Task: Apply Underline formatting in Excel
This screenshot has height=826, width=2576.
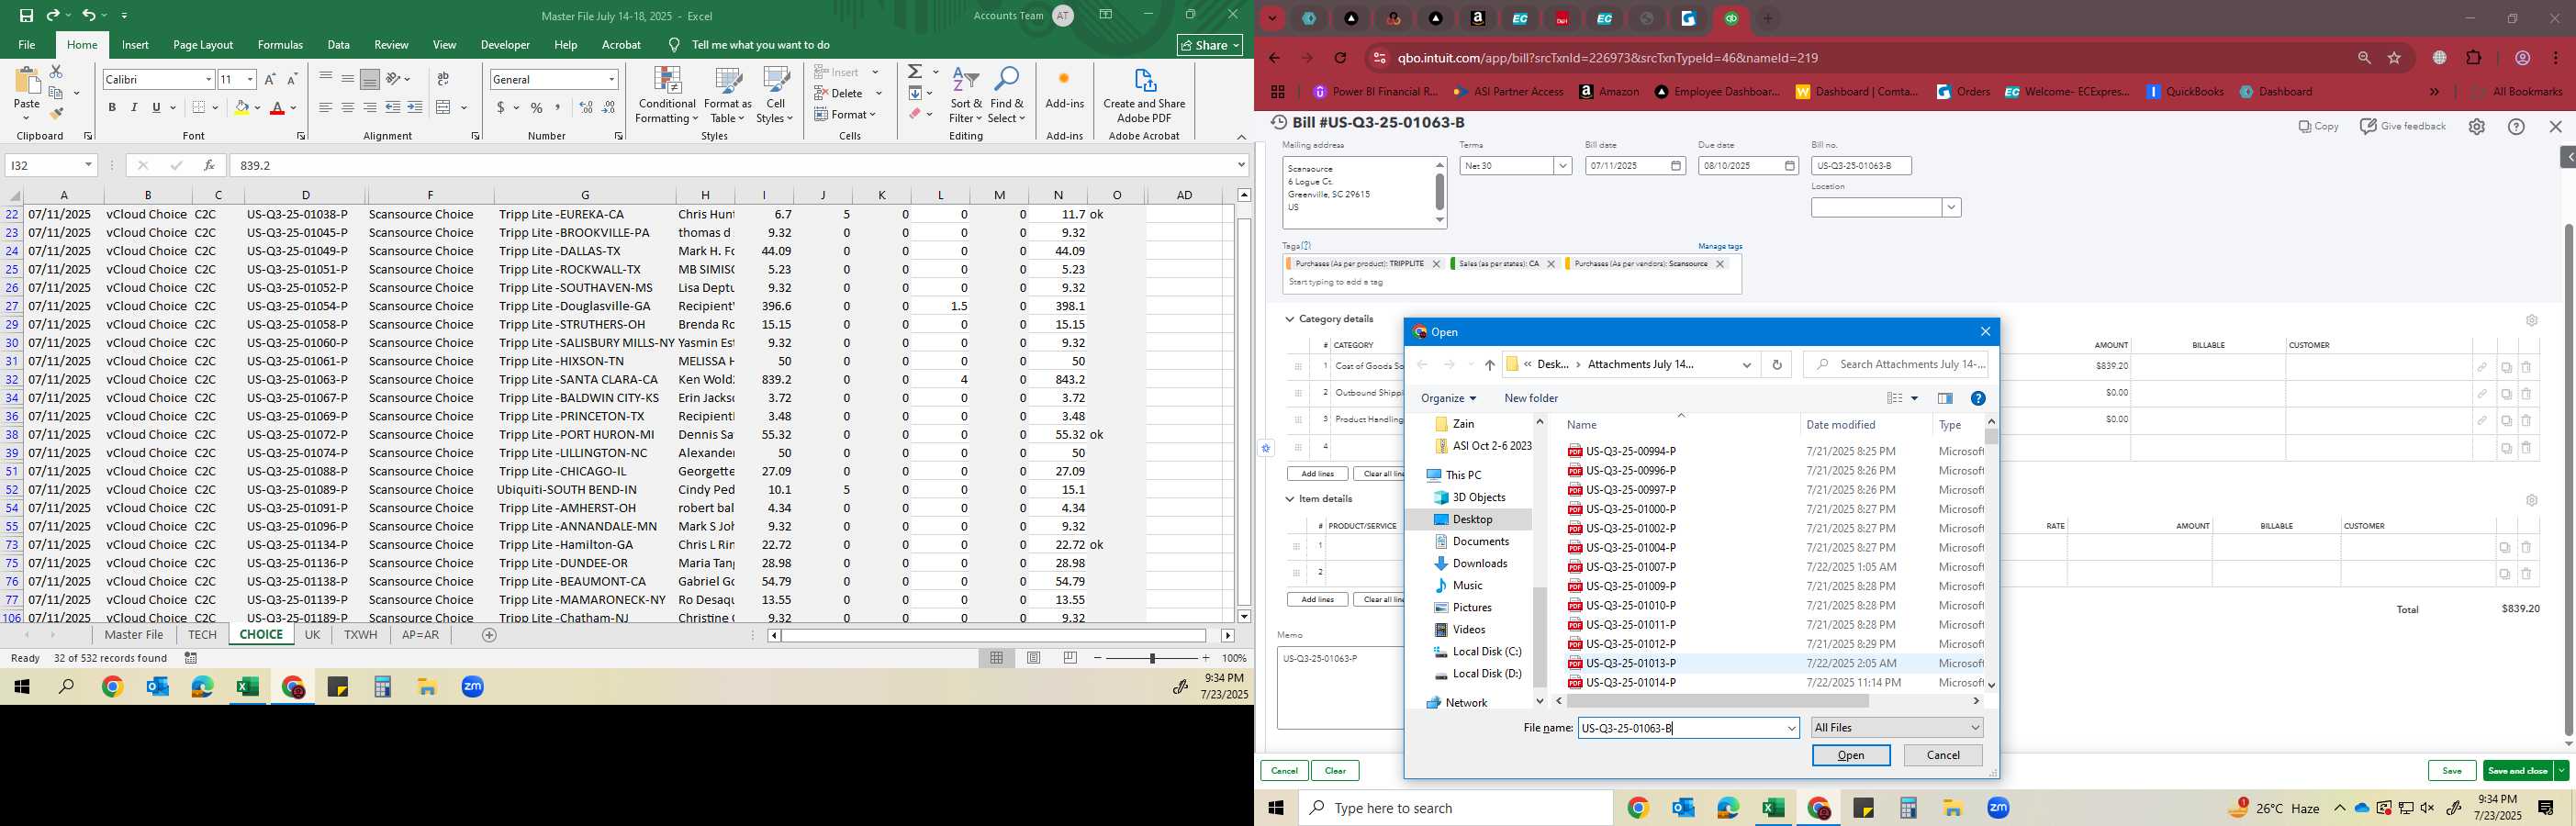Action: coord(156,107)
